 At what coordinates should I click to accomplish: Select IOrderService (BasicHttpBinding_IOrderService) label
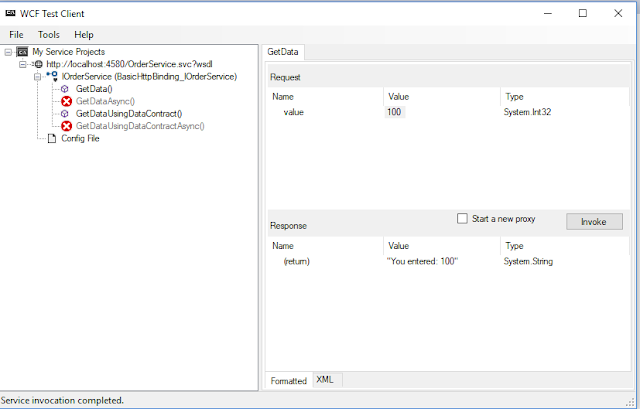149,77
